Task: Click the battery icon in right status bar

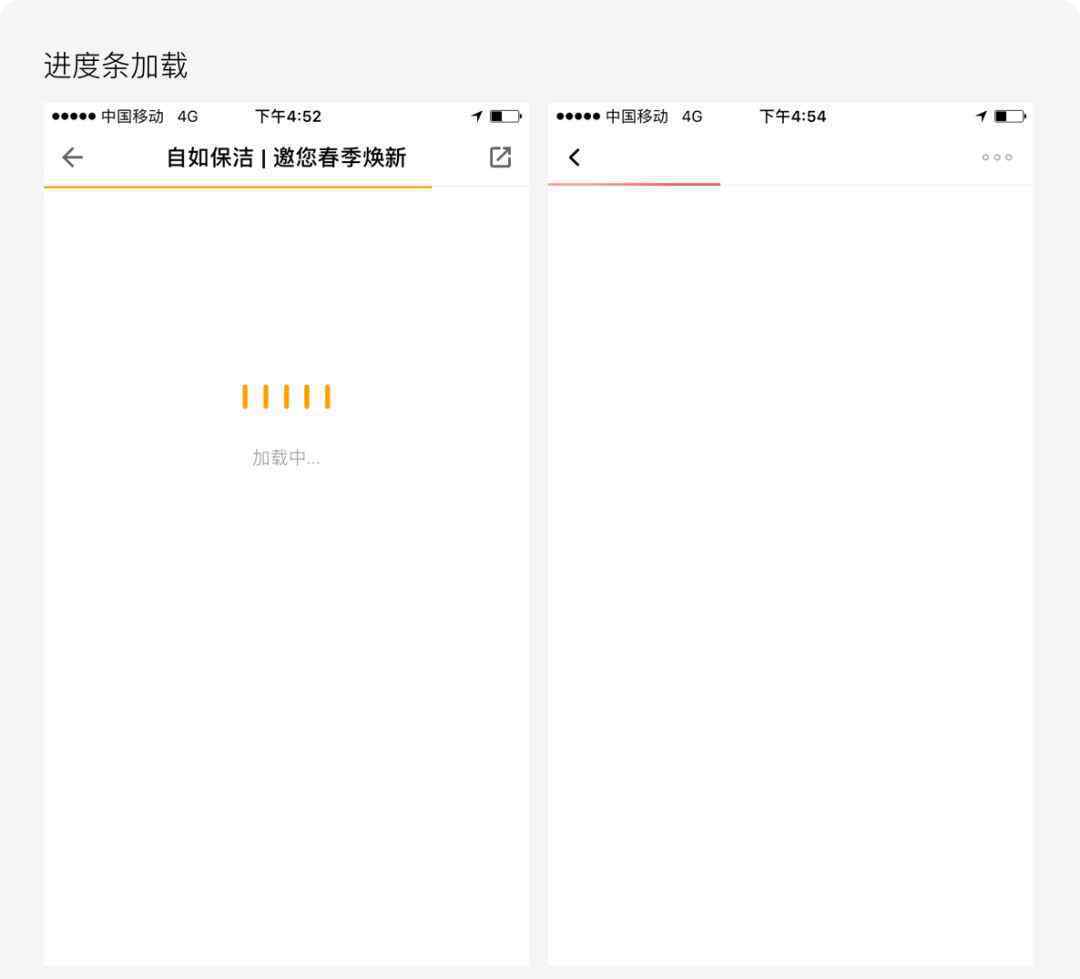Action: click(x=1010, y=116)
